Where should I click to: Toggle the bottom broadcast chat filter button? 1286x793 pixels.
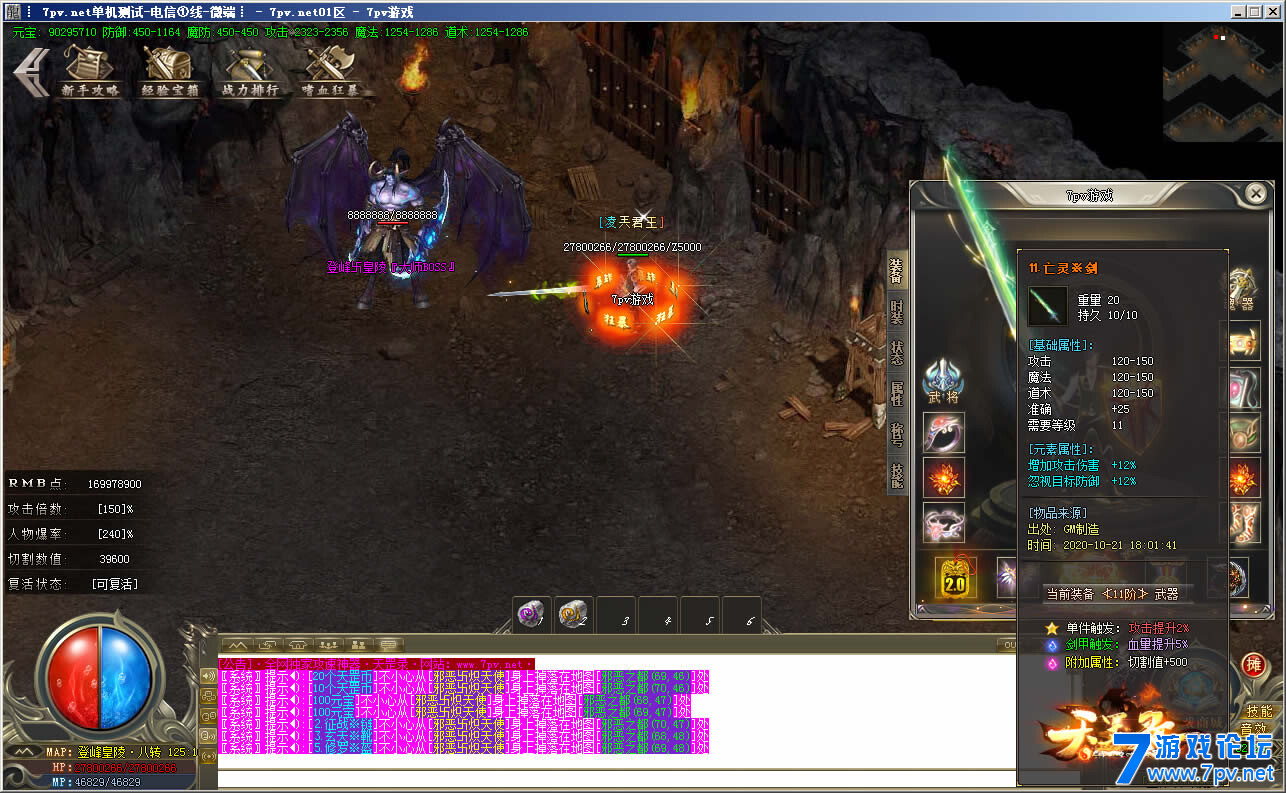click(x=208, y=756)
